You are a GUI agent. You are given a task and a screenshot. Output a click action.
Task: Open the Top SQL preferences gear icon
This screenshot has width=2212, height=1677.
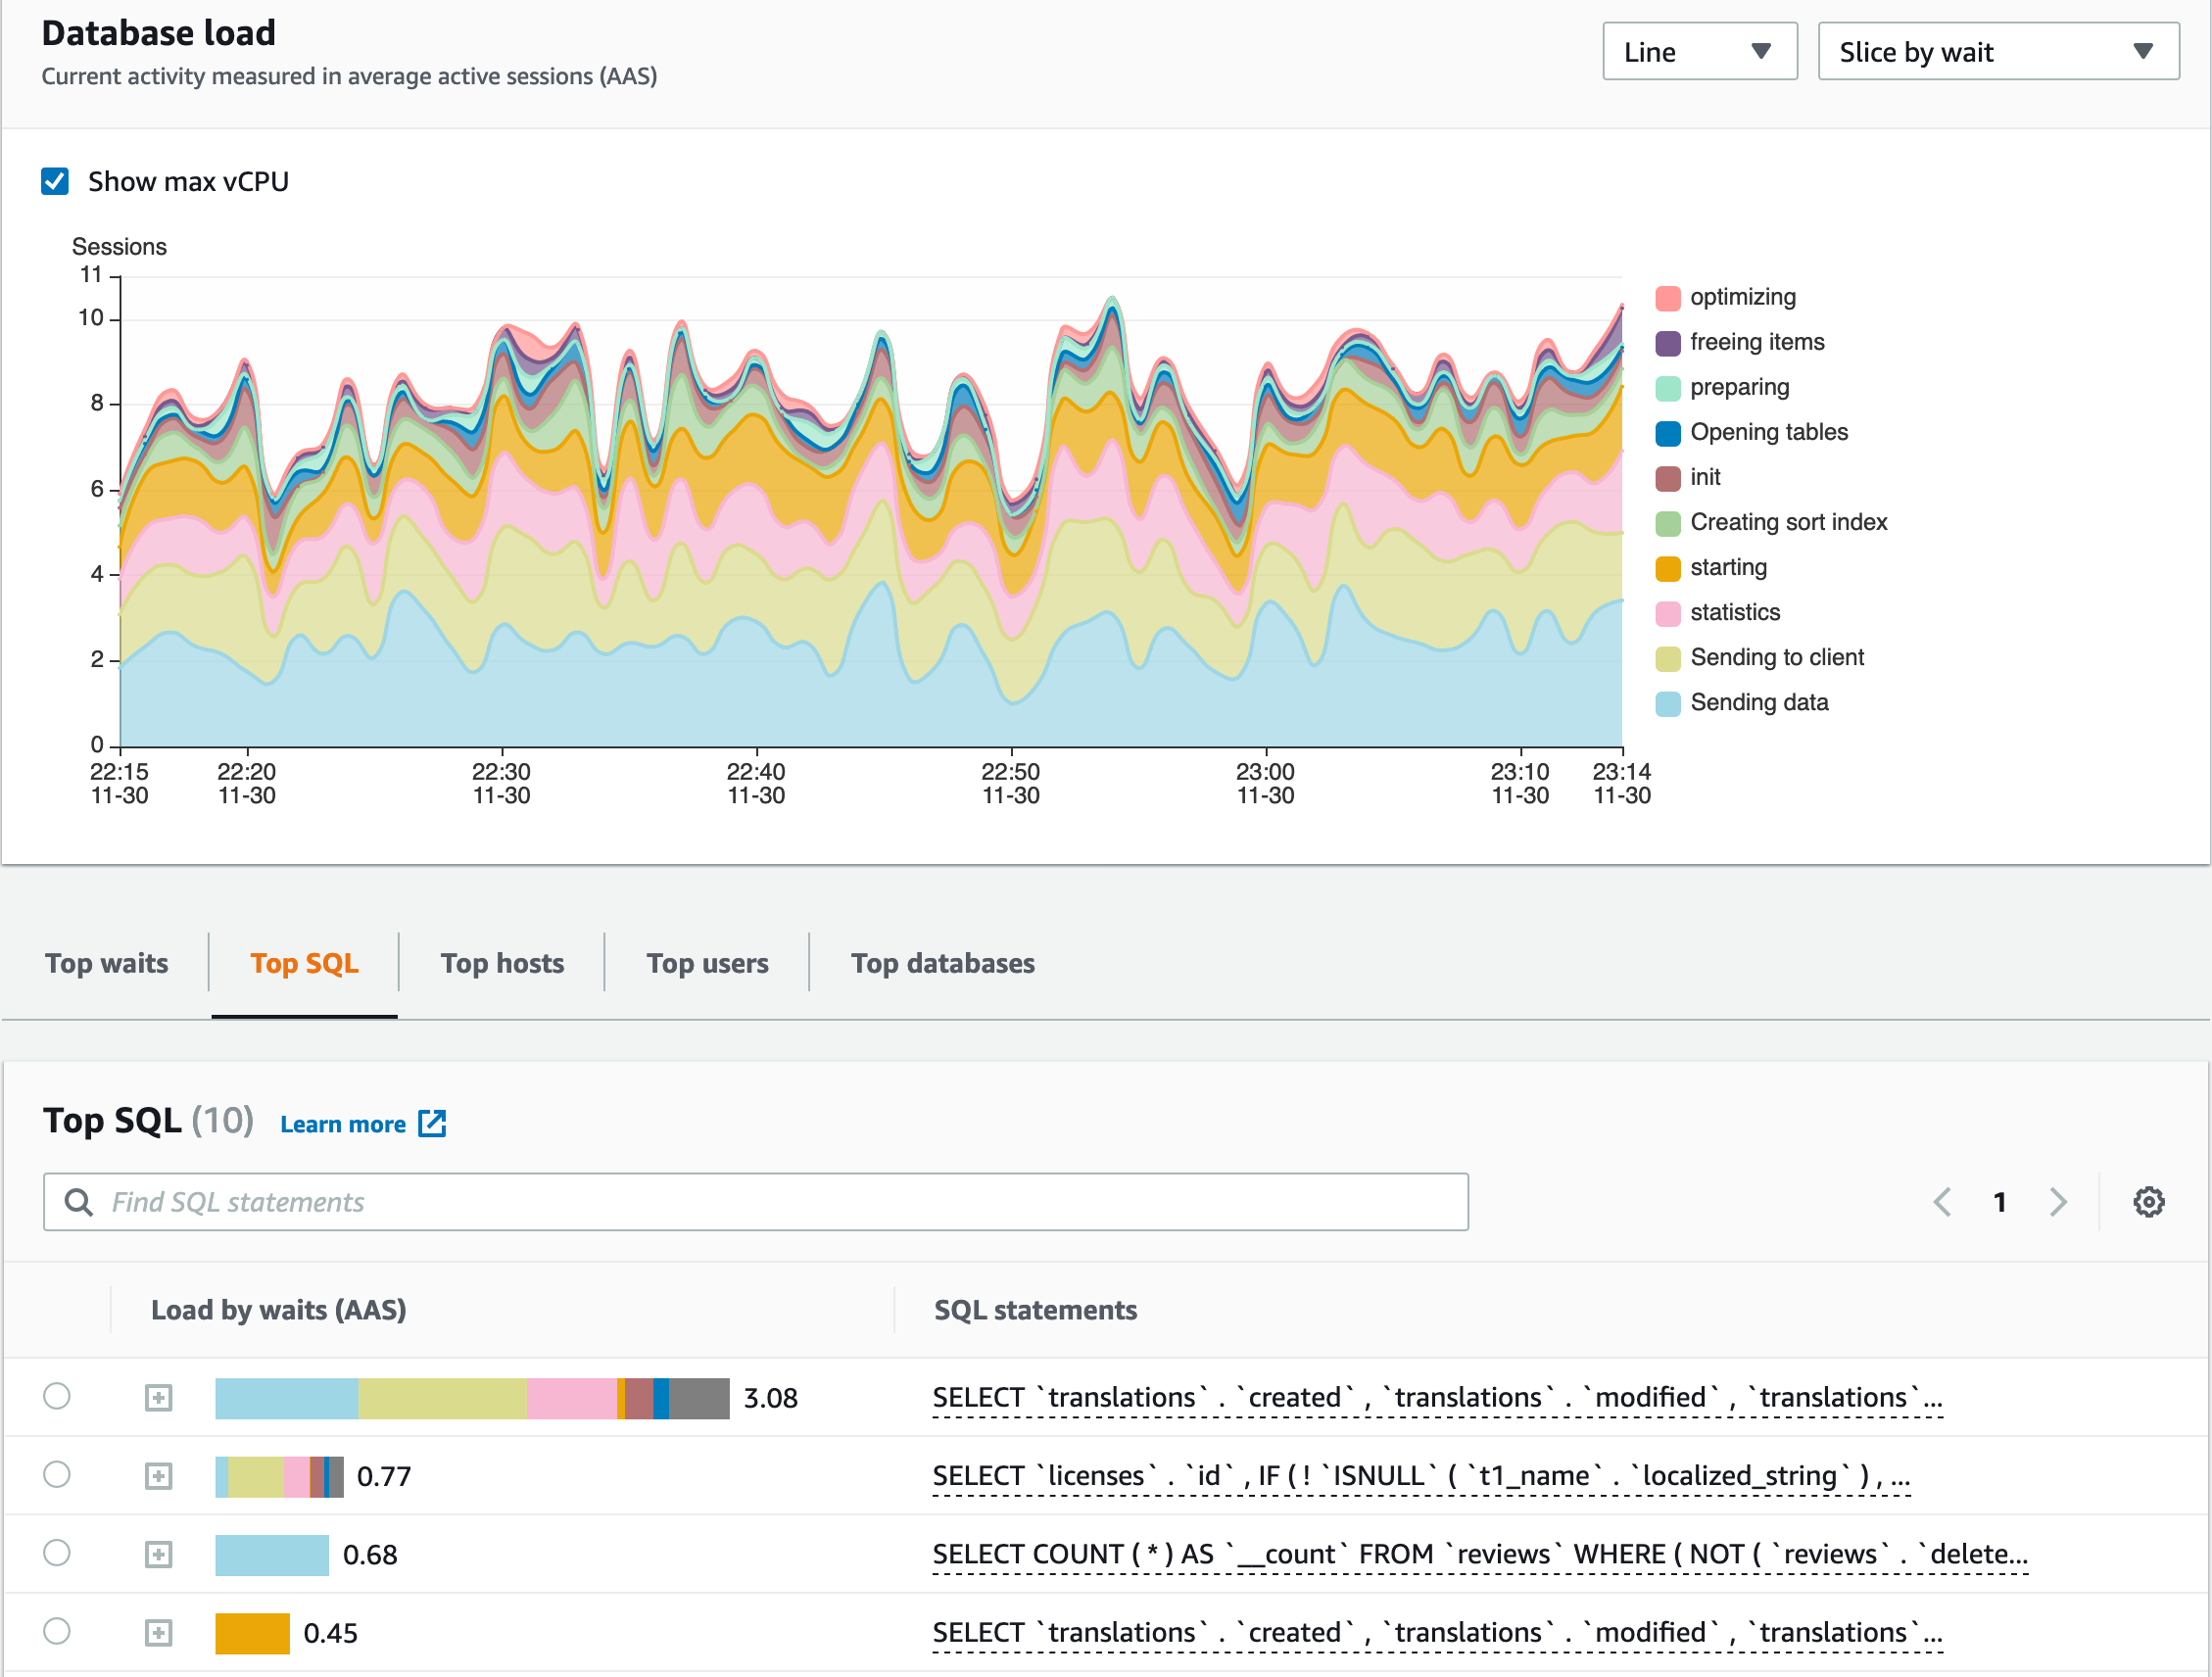pyautogui.click(x=2148, y=1202)
